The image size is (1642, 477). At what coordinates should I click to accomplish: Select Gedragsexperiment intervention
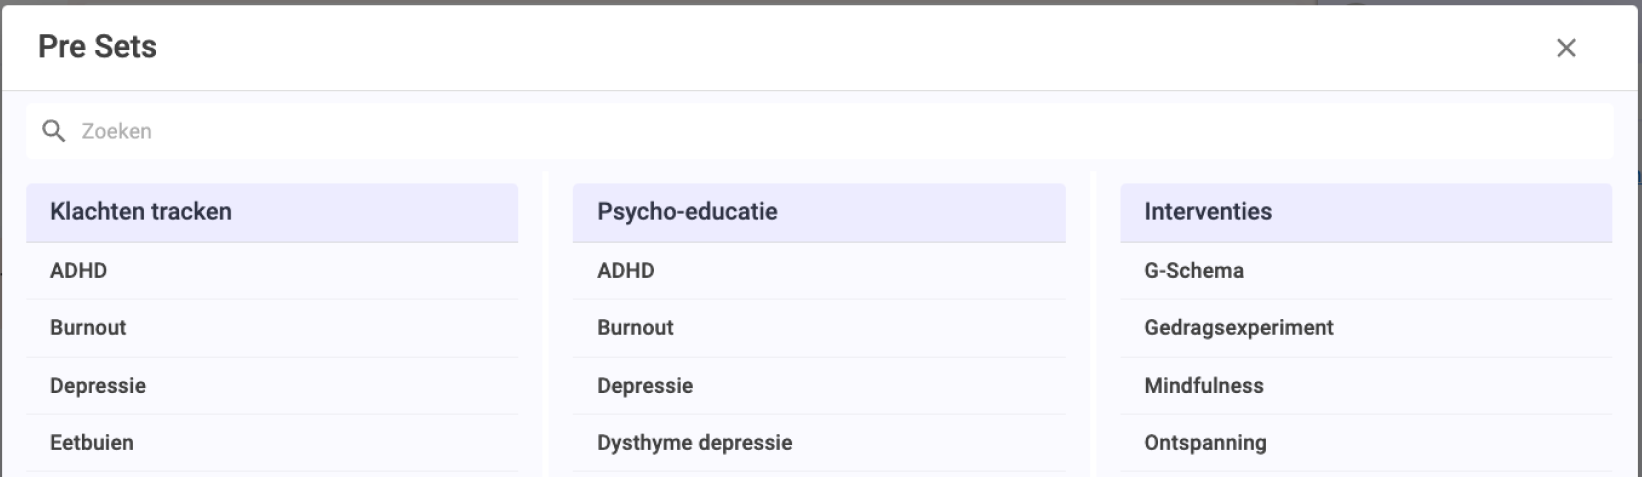(1366, 328)
